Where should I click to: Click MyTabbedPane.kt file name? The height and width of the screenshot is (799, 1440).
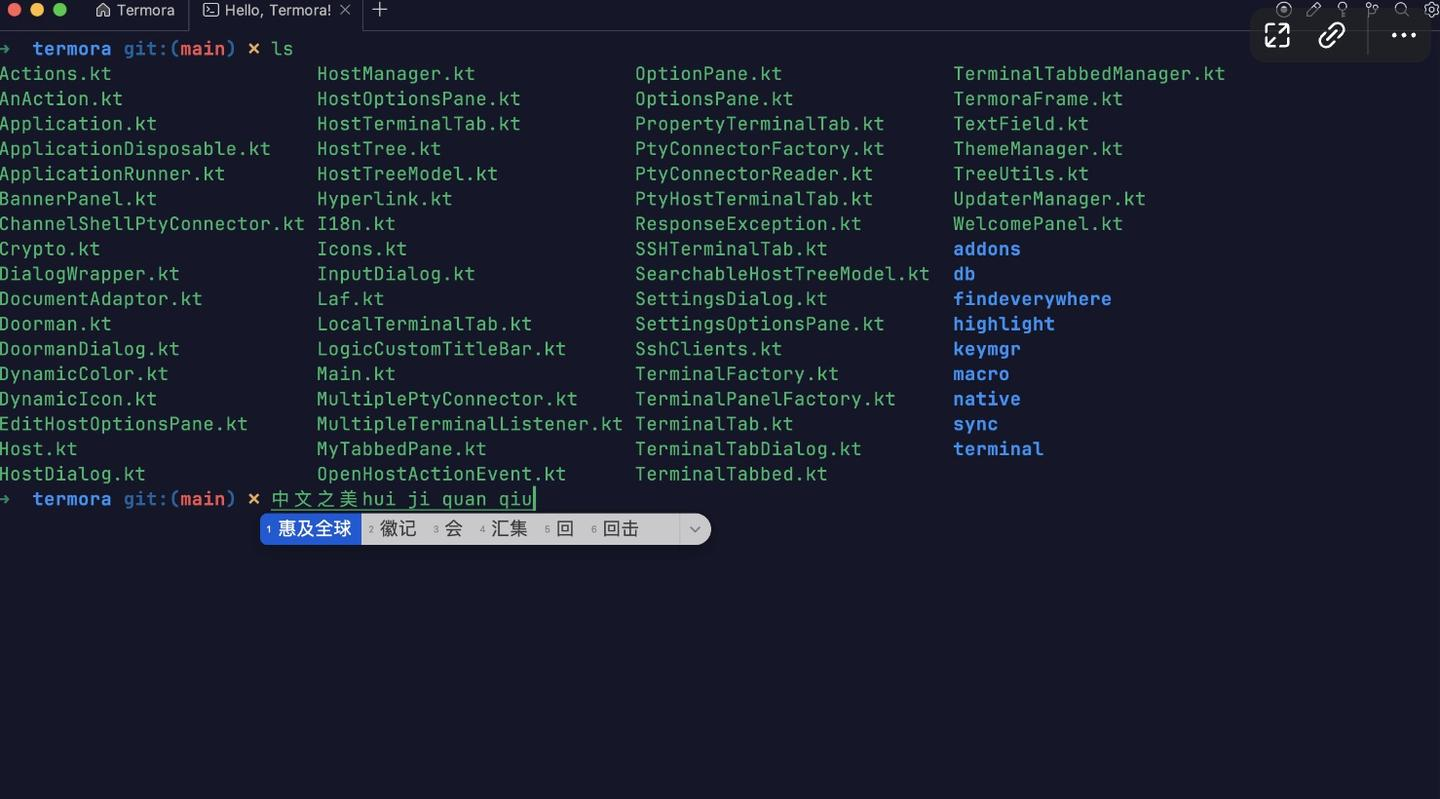tap(402, 449)
